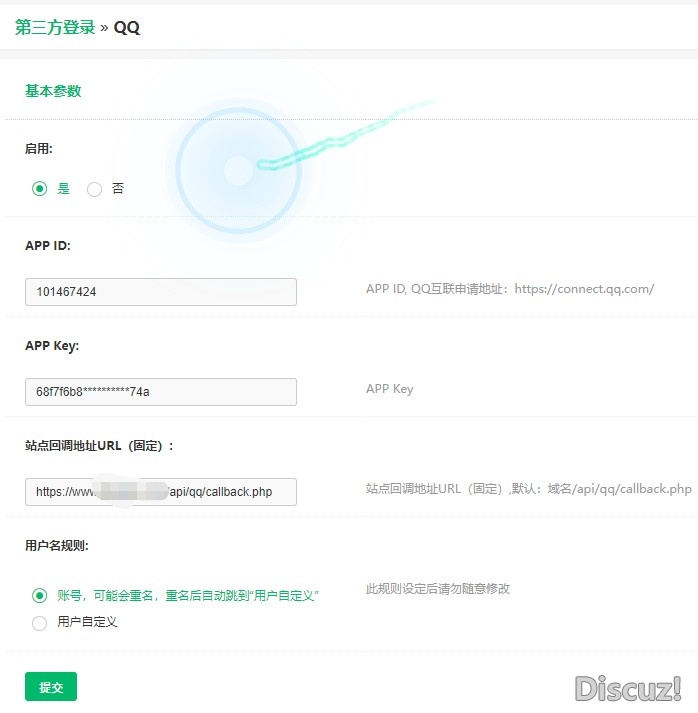Choose the 账号 username rule radio
This screenshot has height=713, width=698.
point(40,595)
